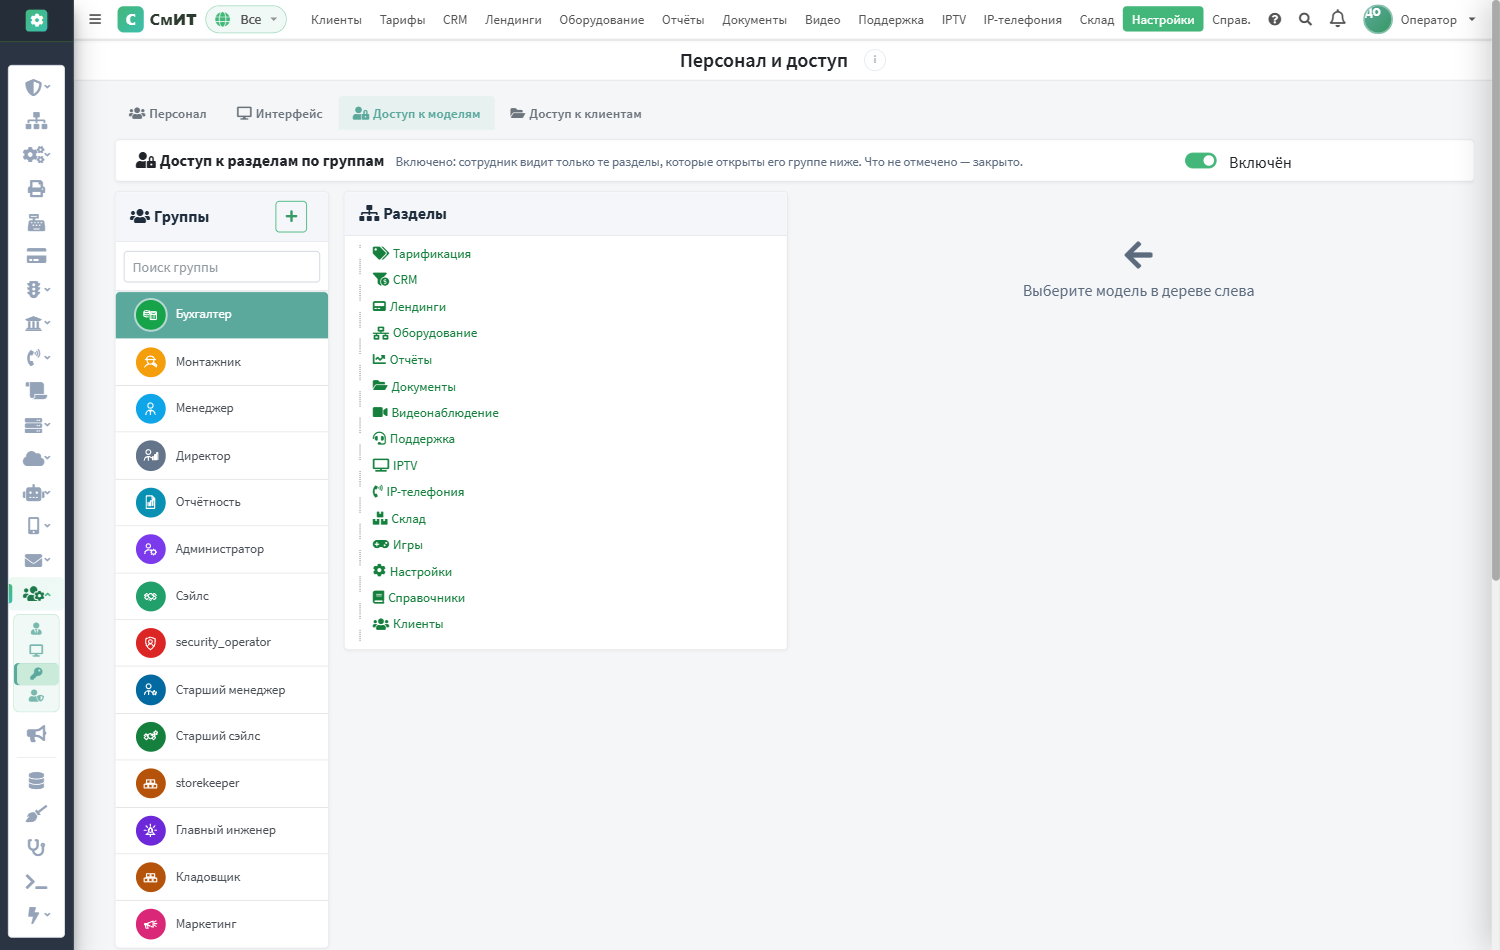Image resolution: width=1500 pixels, height=950 pixels.
Task: Click the stethoscope icon in sidebar
Action: pyautogui.click(x=36, y=848)
